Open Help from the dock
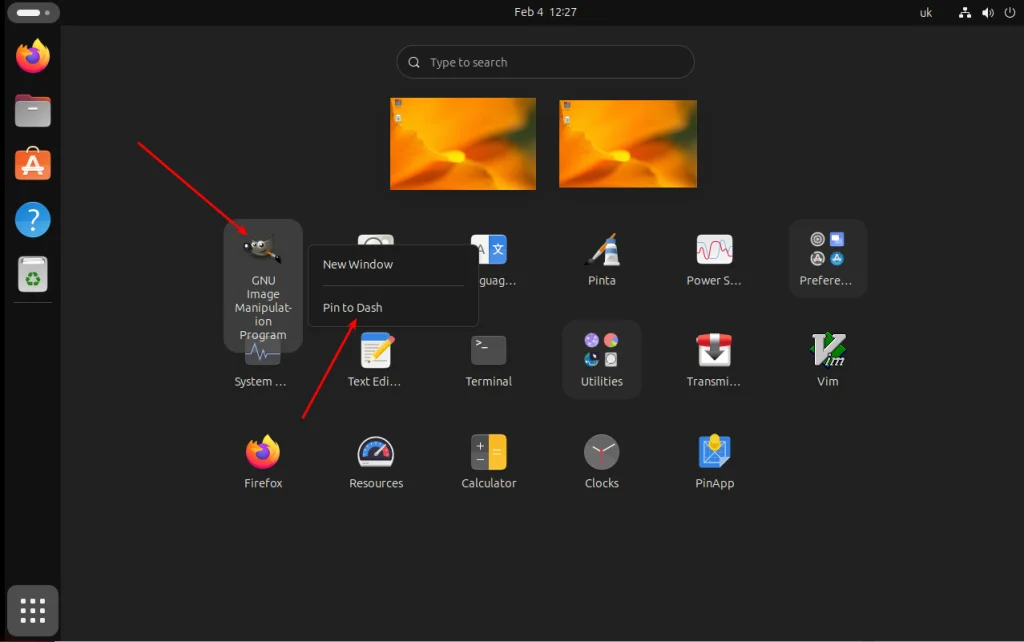Image resolution: width=1024 pixels, height=642 pixels. 33,219
